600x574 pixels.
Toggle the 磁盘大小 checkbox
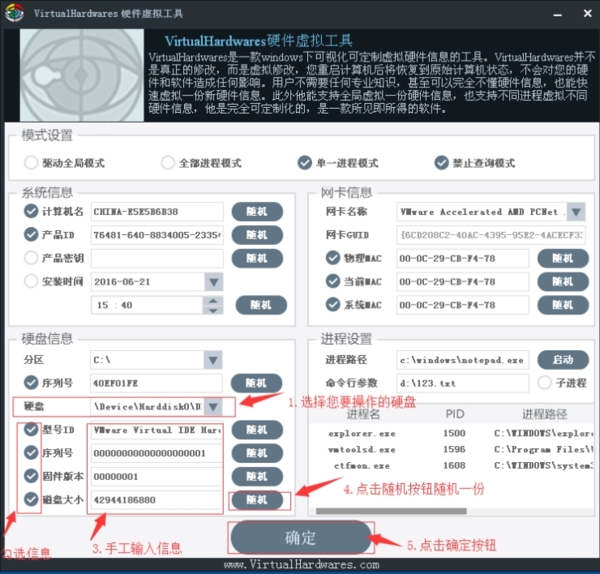click(x=31, y=499)
